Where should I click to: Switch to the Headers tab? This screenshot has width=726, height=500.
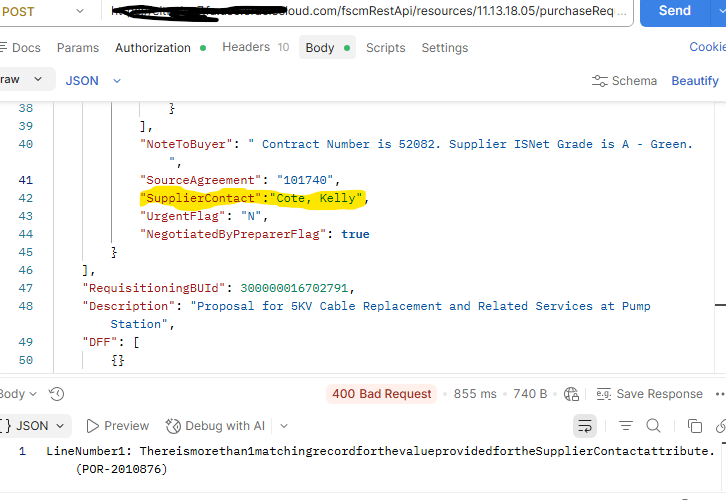tap(256, 47)
